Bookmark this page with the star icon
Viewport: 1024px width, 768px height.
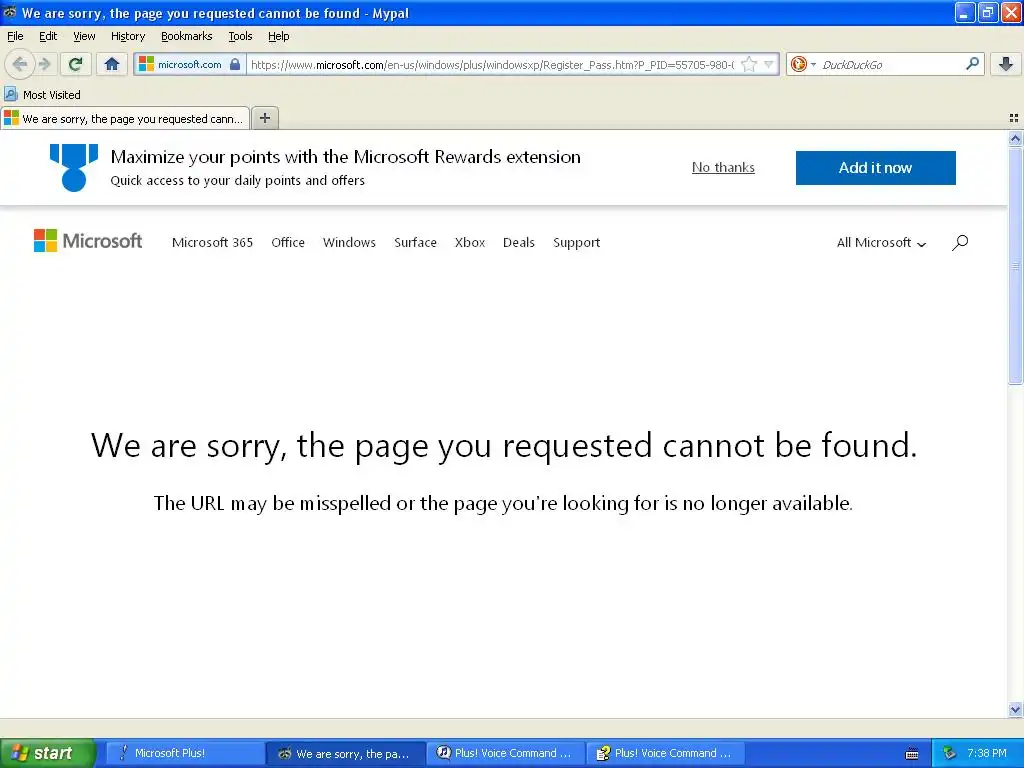[749, 64]
